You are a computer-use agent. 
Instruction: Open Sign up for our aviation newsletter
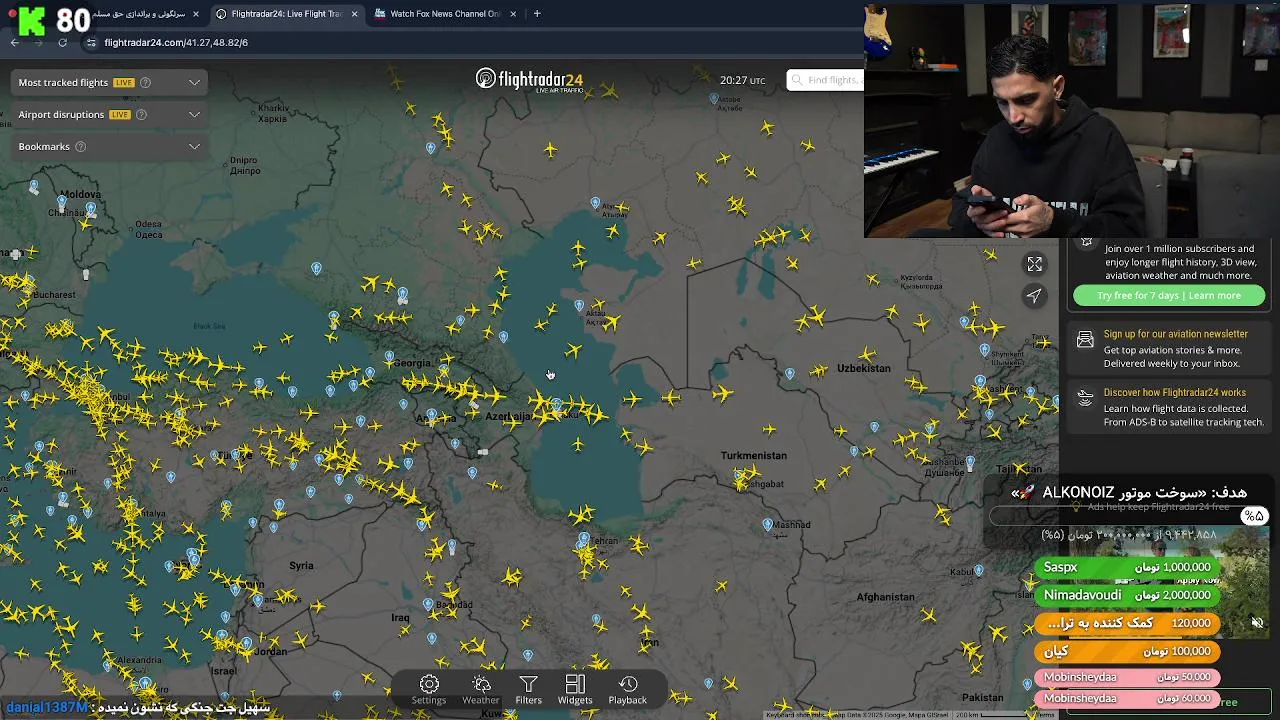(1176, 334)
